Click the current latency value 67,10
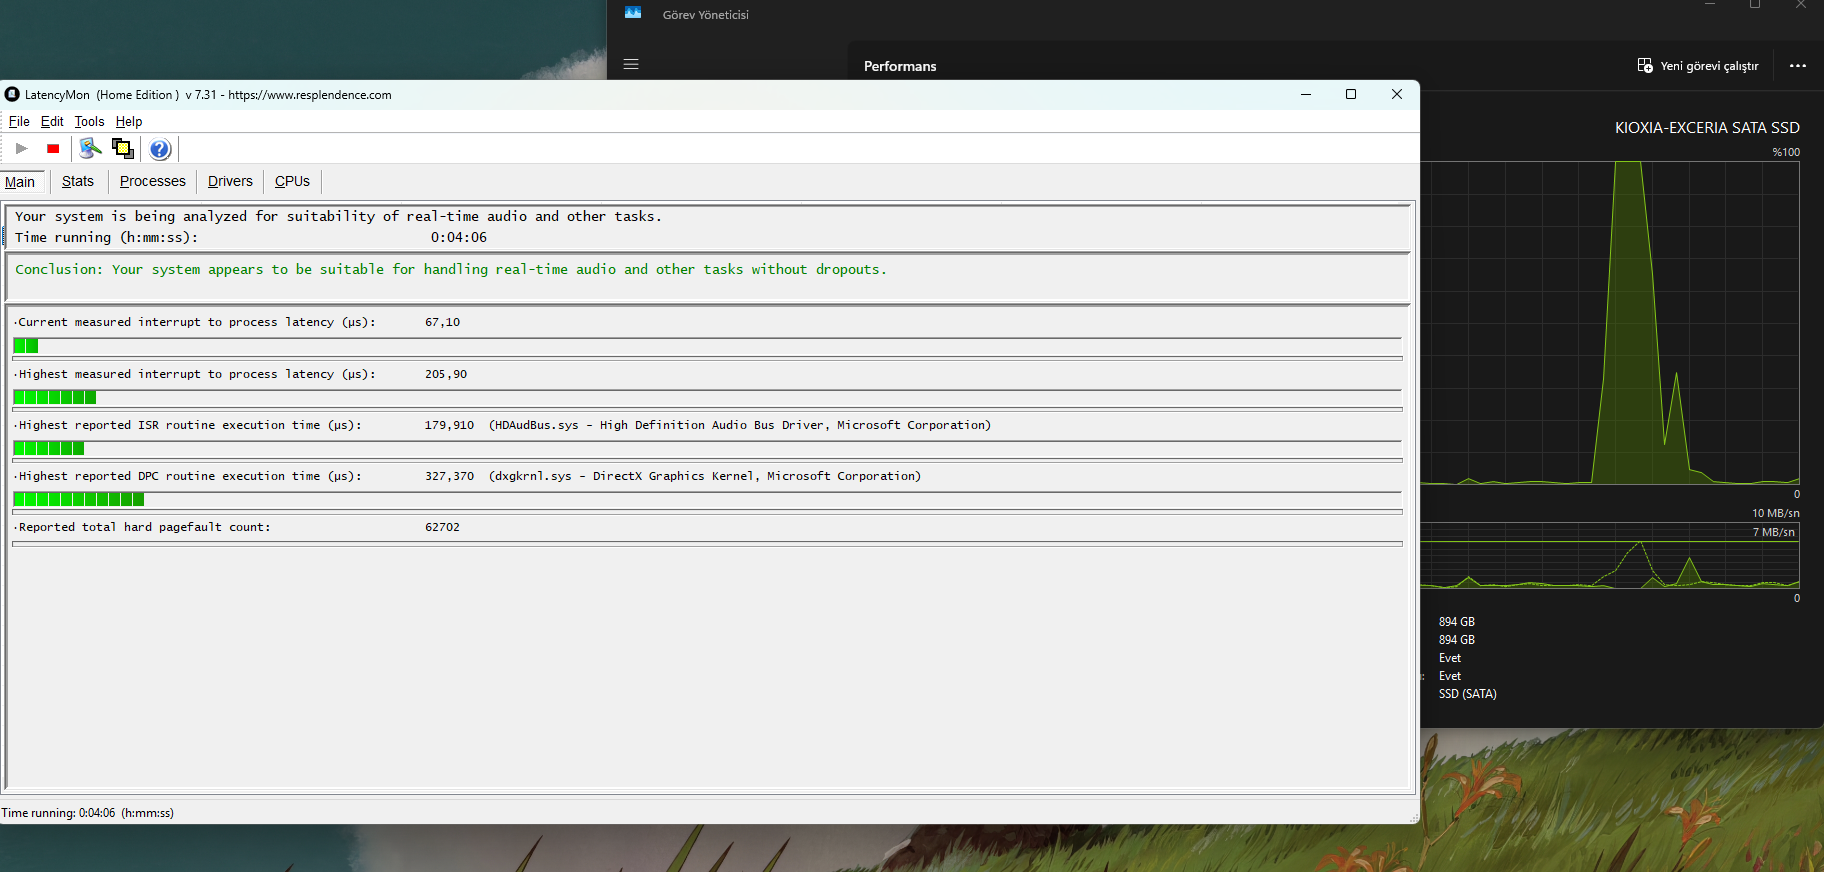 [442, 322]
